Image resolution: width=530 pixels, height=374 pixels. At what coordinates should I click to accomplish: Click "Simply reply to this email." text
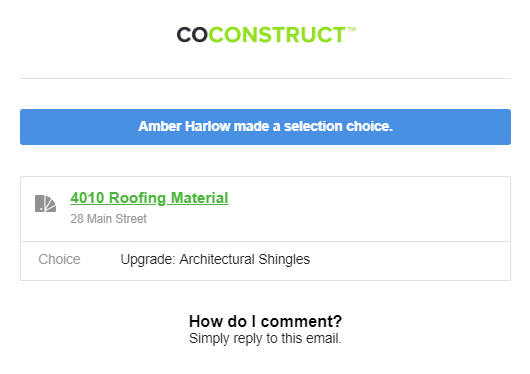tap(265, 338)
